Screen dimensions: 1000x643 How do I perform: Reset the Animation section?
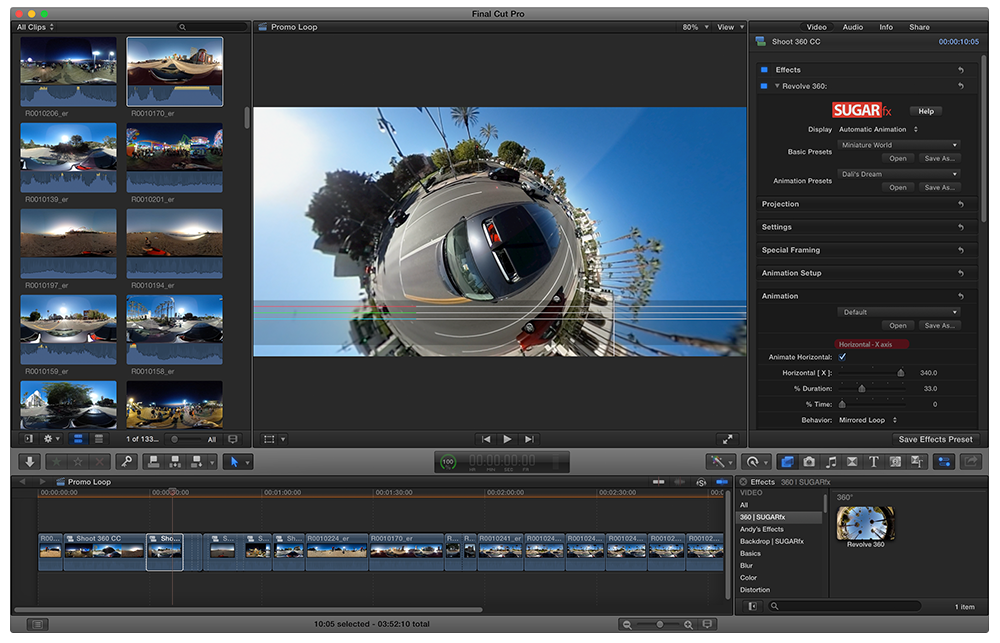tap(960, 296)
